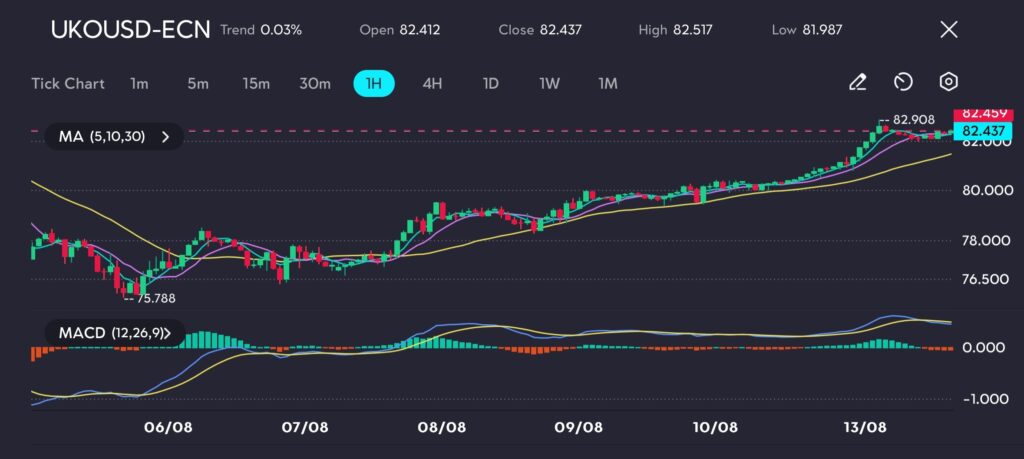Open chart settings hexagon icon

click(x=949, y=83)
